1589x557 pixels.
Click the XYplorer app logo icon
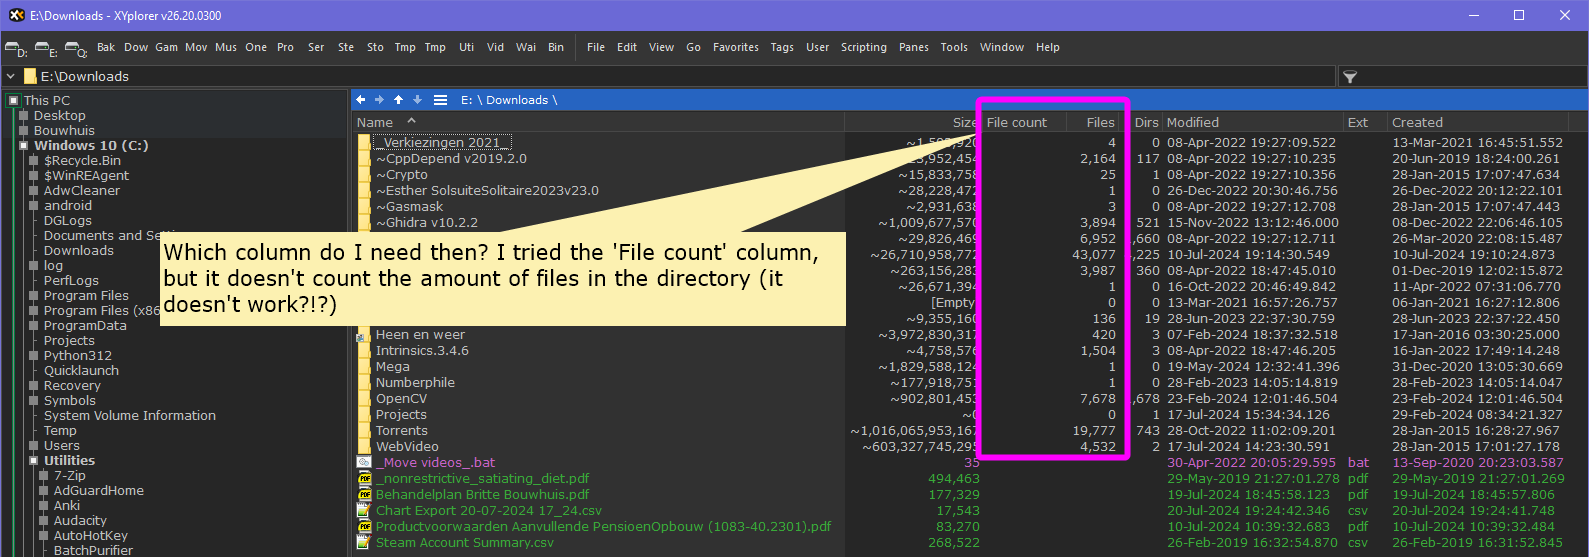point(16,15)
